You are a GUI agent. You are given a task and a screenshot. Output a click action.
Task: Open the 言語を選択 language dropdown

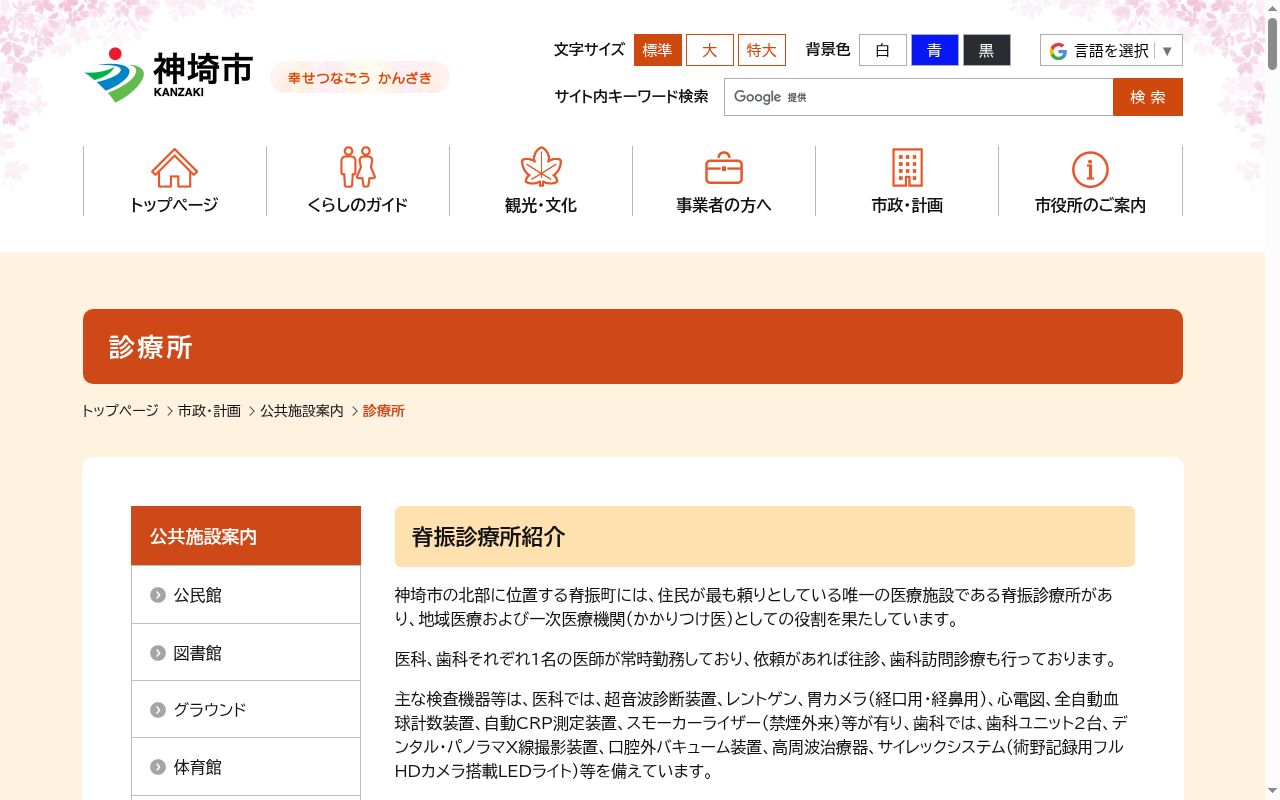1111,51
